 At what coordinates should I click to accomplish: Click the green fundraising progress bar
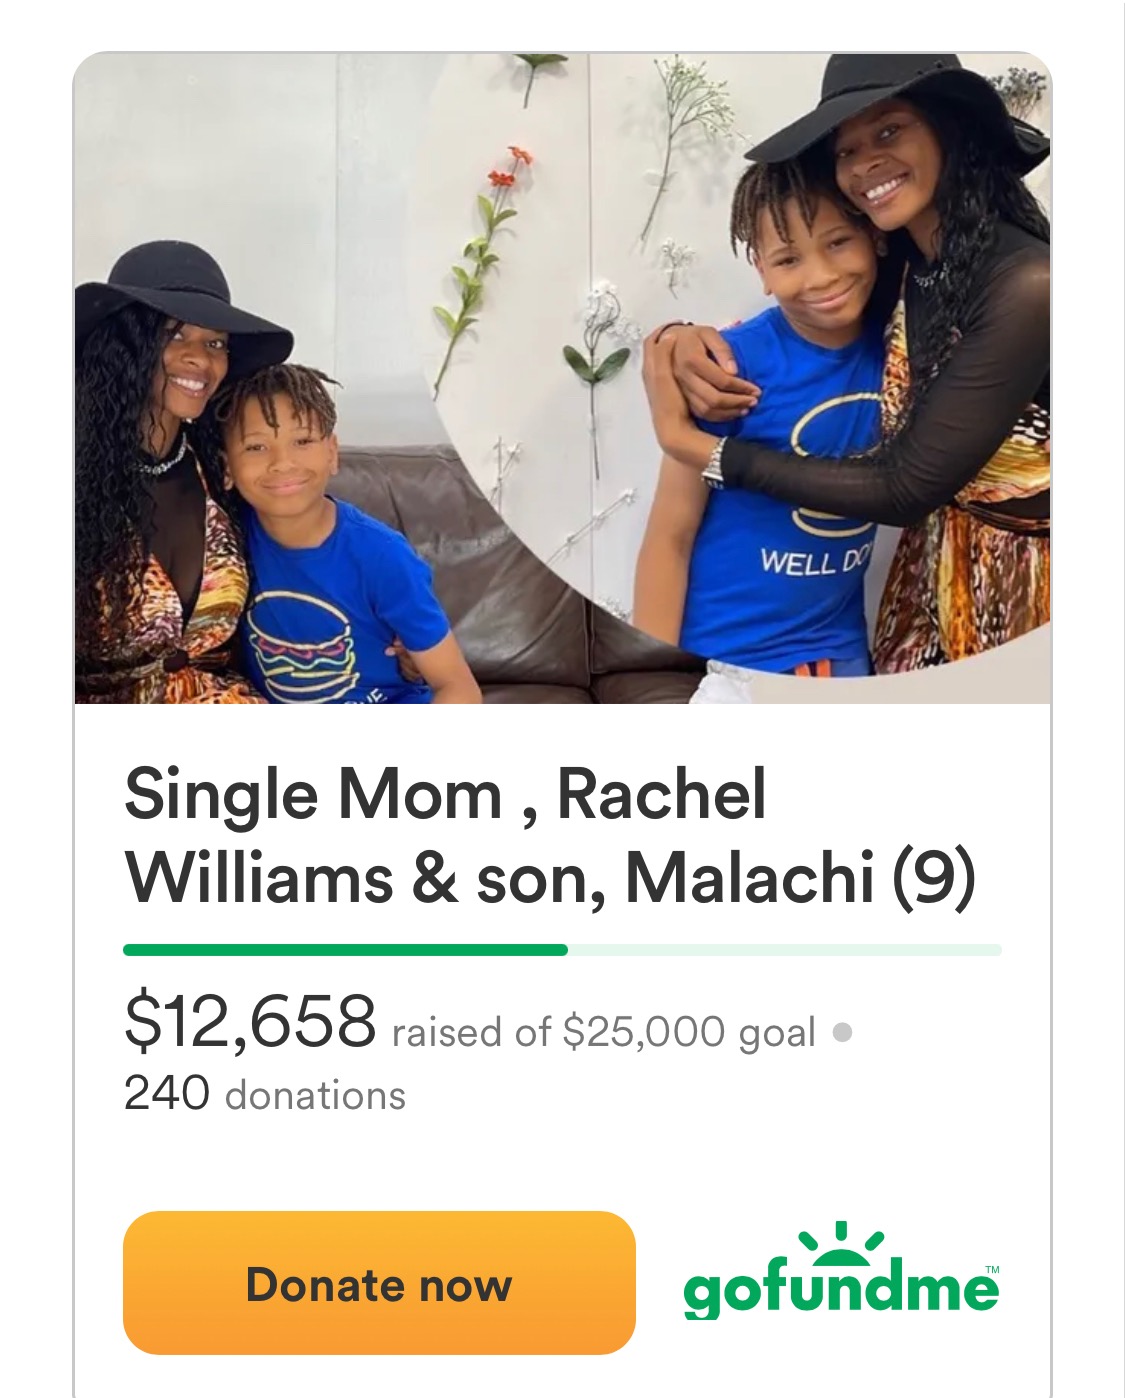point(345,950)
